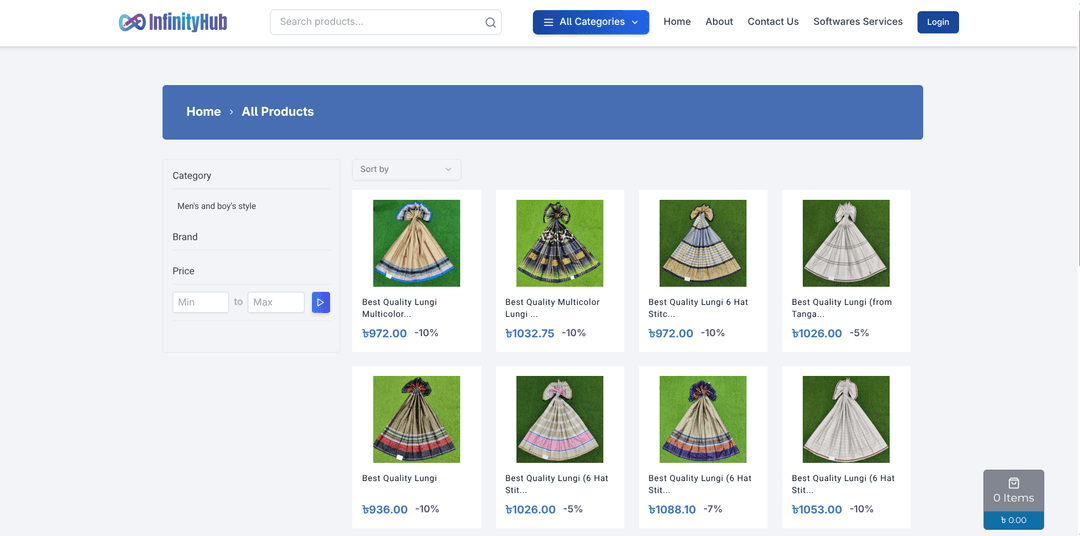Click Home in the breadcrumb
Viewport: 1080px width, 536px height.
coord(203,112)
